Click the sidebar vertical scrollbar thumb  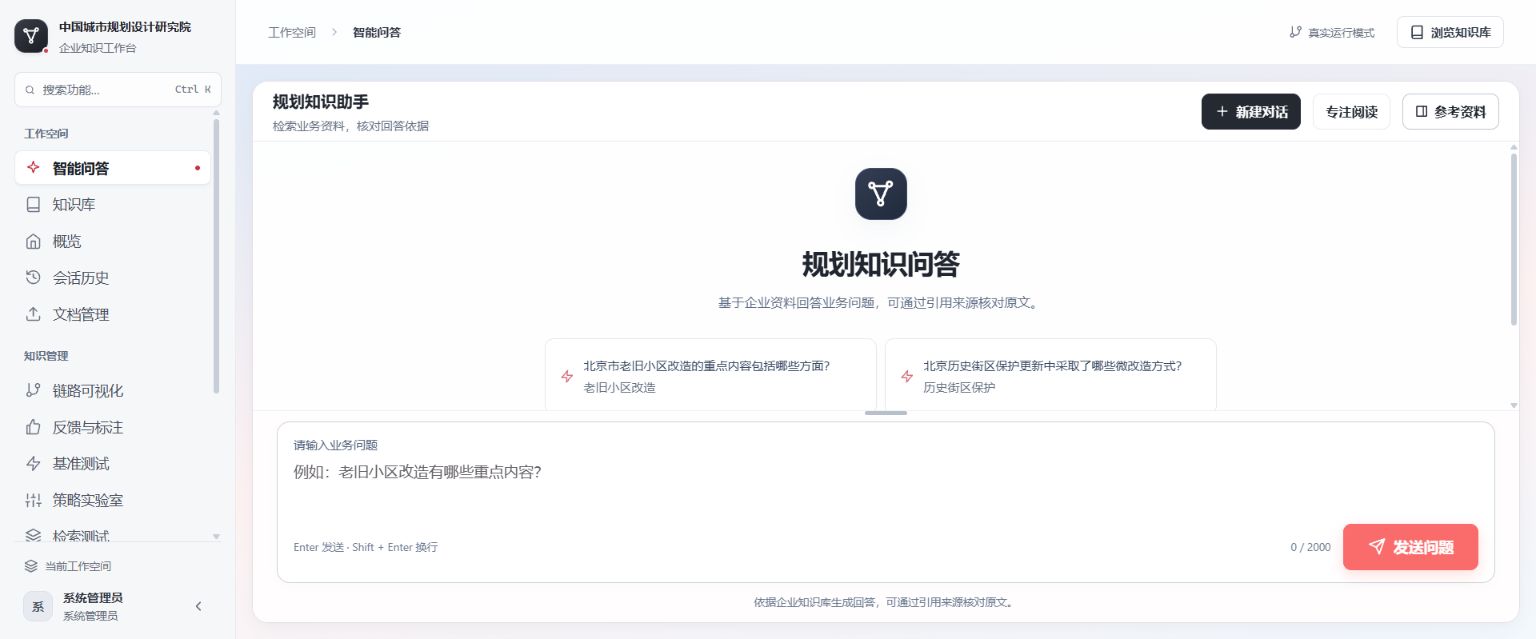[216, 256]
